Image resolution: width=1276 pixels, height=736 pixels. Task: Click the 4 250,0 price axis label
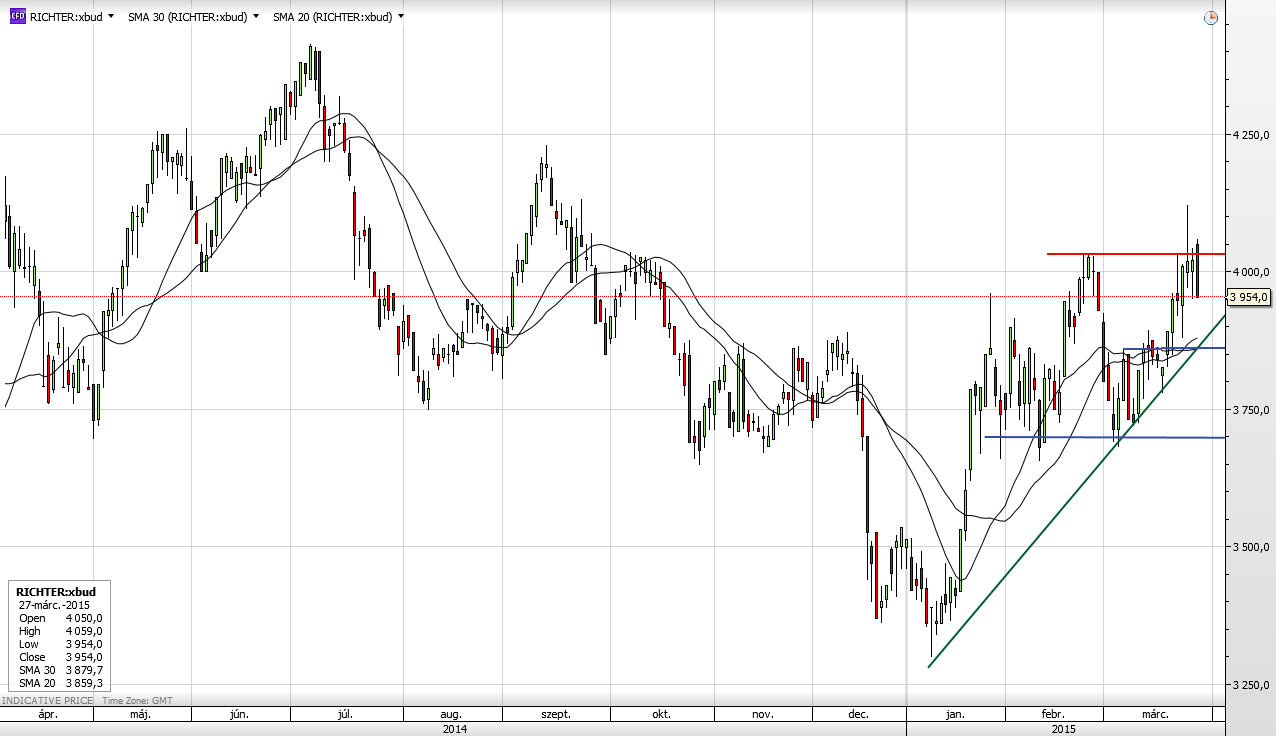(x=1252, y=135)
